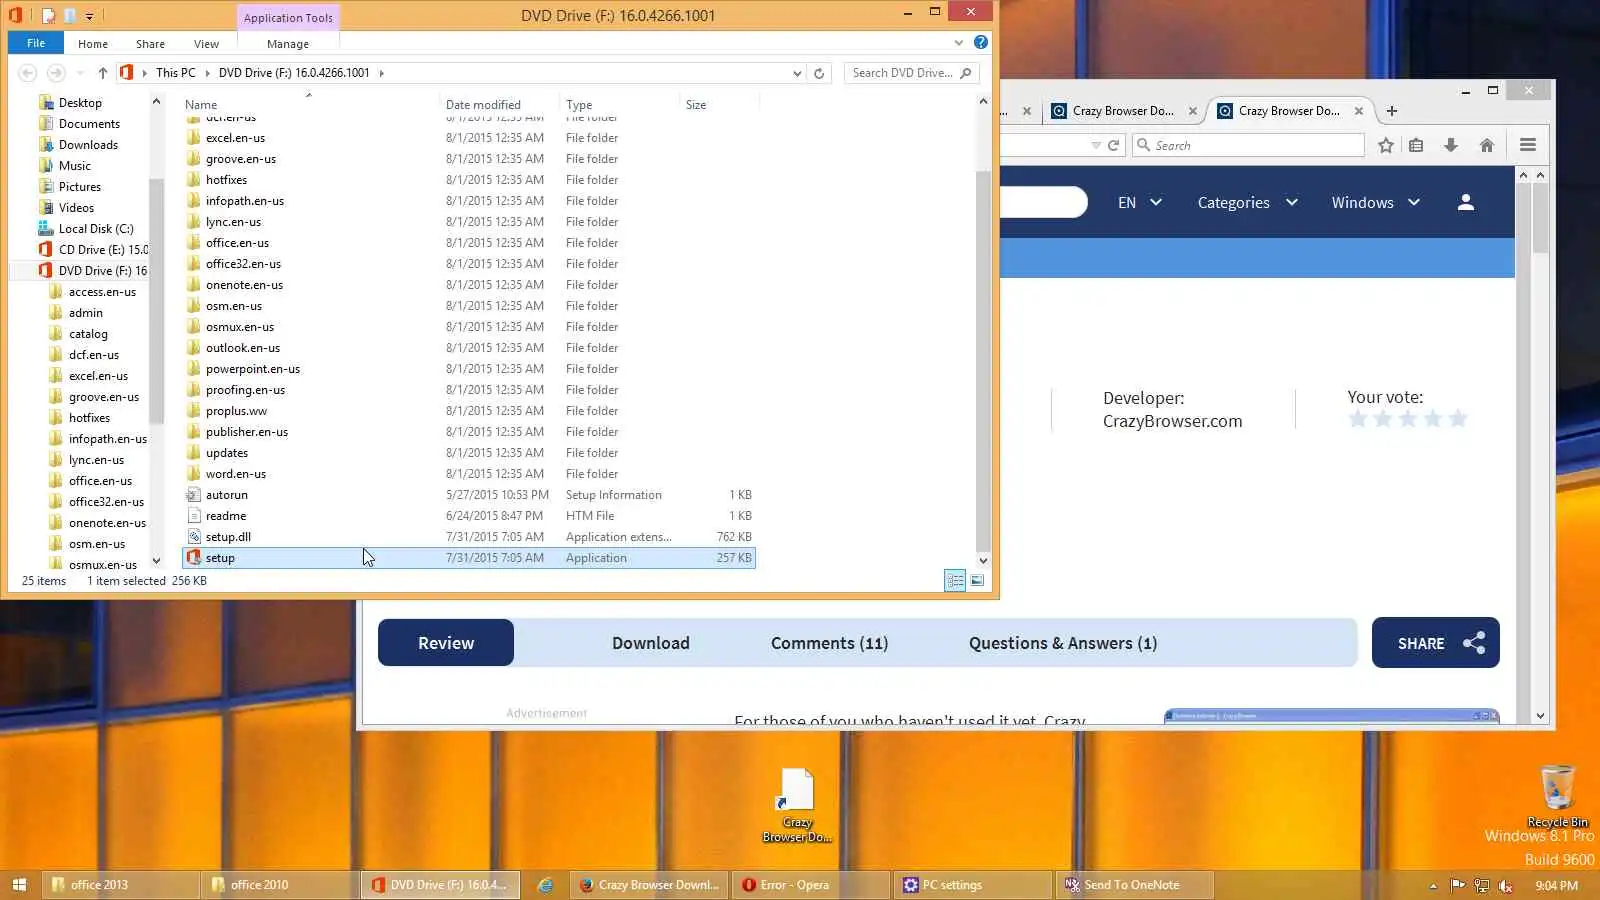The width and height of the screenshot is (1600, 900).
Task: Refresh the DVD Drive folder listing
Action: [819, 73]
